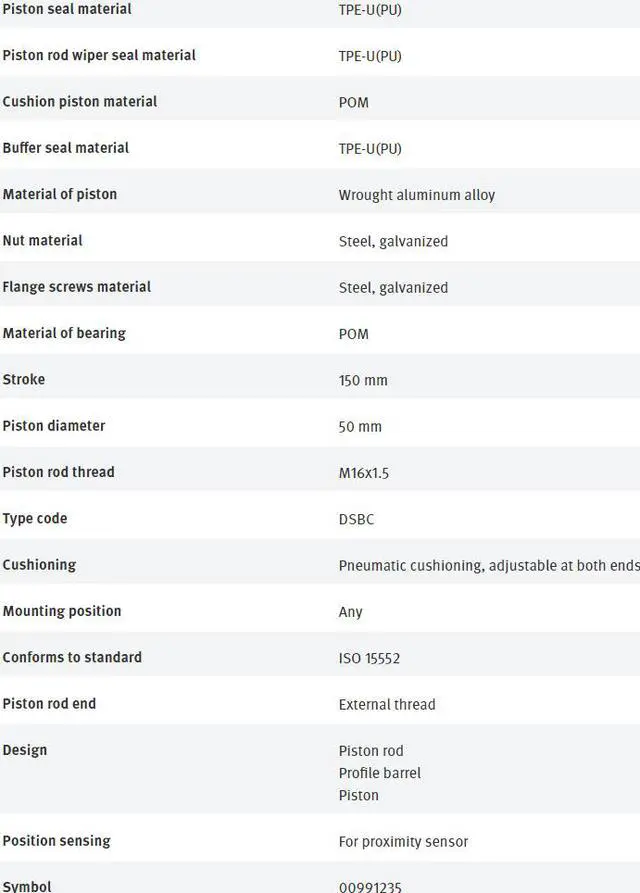This screenshot has height=893, width=640.
Task: Click the "ISO 15552" standard value
Action: pyautogui.click(x=370, y=658)
